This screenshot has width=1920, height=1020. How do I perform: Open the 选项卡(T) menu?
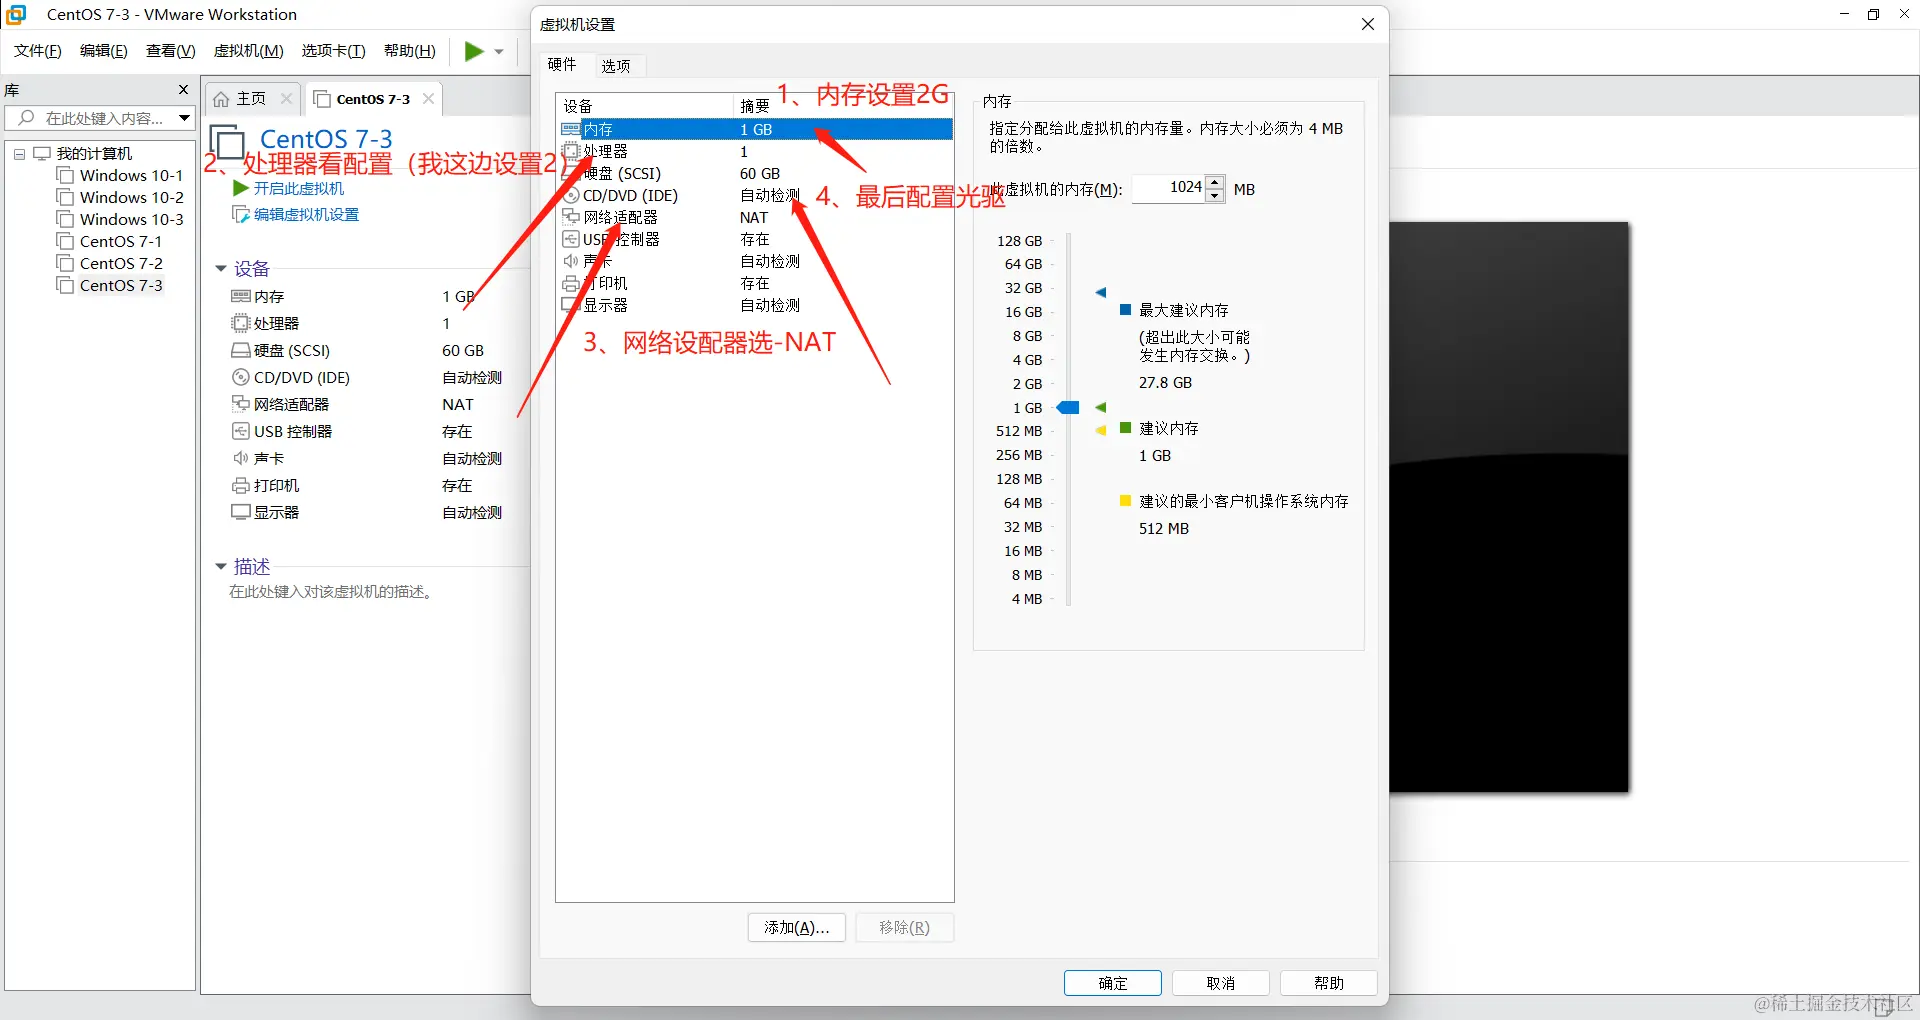point(334,51)
